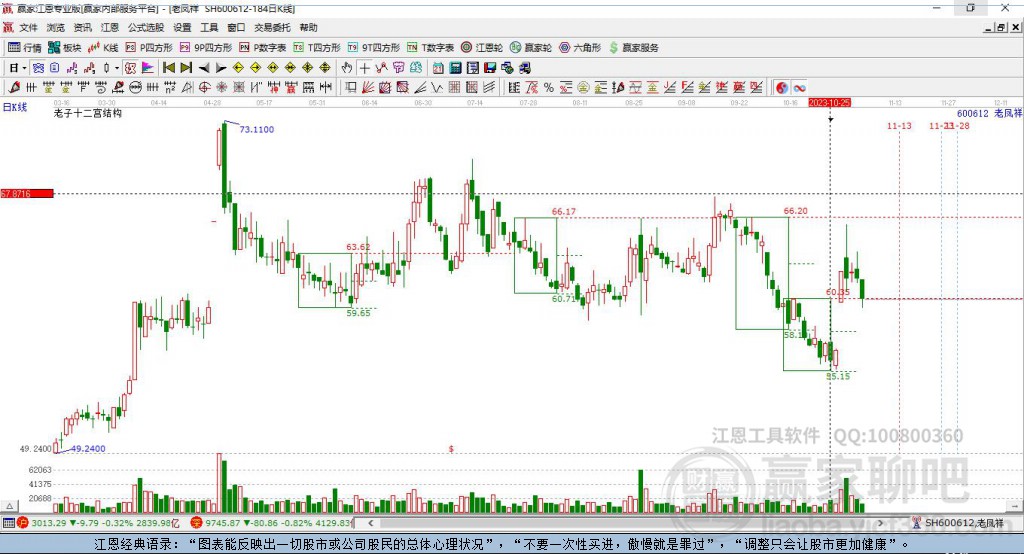Click the blue 49.2400 low price label
The image size is (1024, 554).
88,449
